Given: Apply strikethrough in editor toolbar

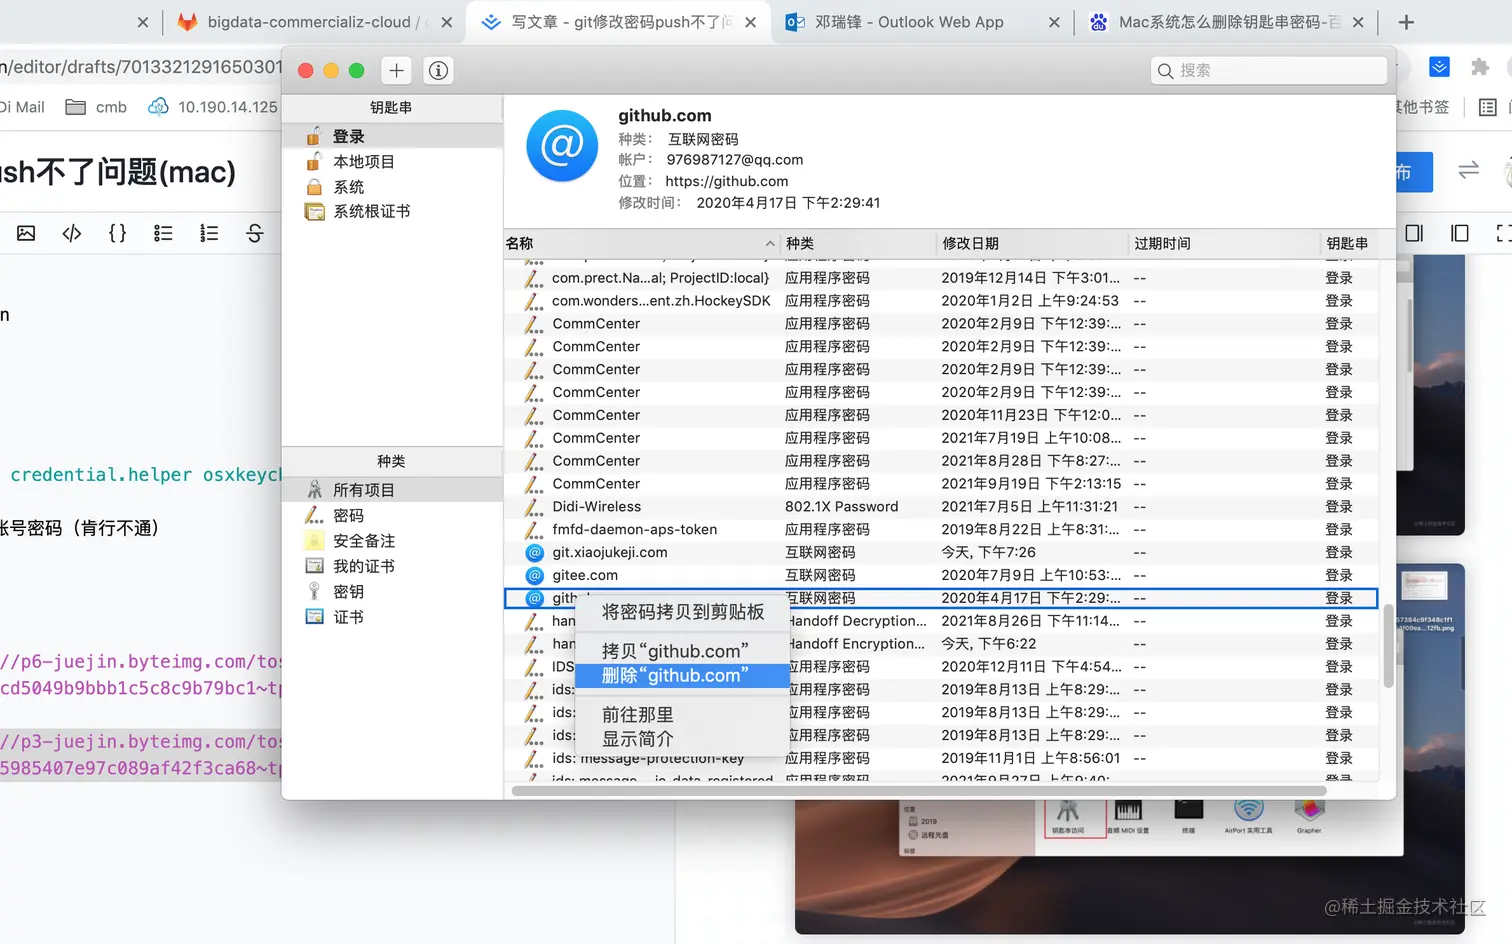Looking at the screenshot, I should (255, 233).
